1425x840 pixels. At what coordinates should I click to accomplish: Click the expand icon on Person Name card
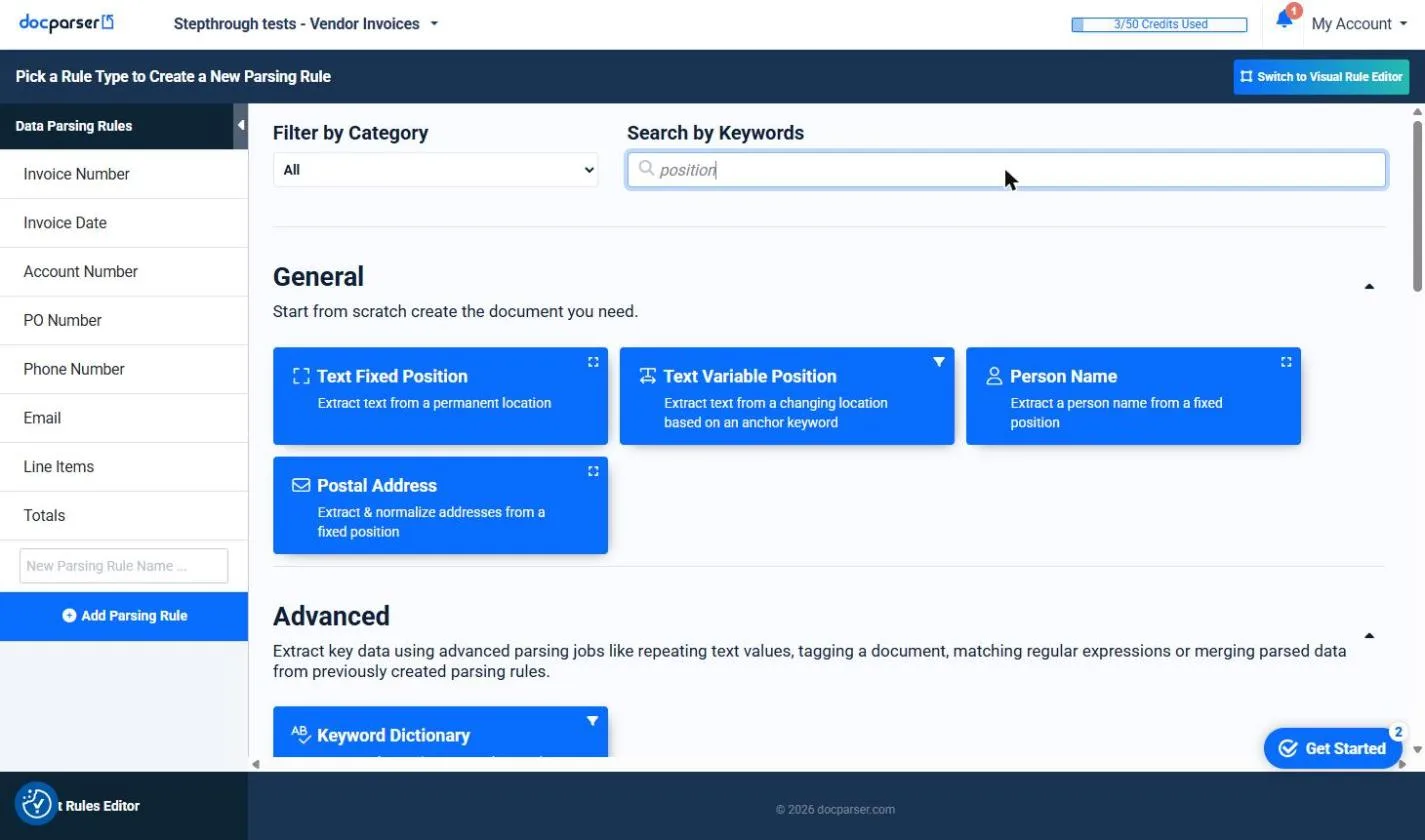[x=1286, y=362]
